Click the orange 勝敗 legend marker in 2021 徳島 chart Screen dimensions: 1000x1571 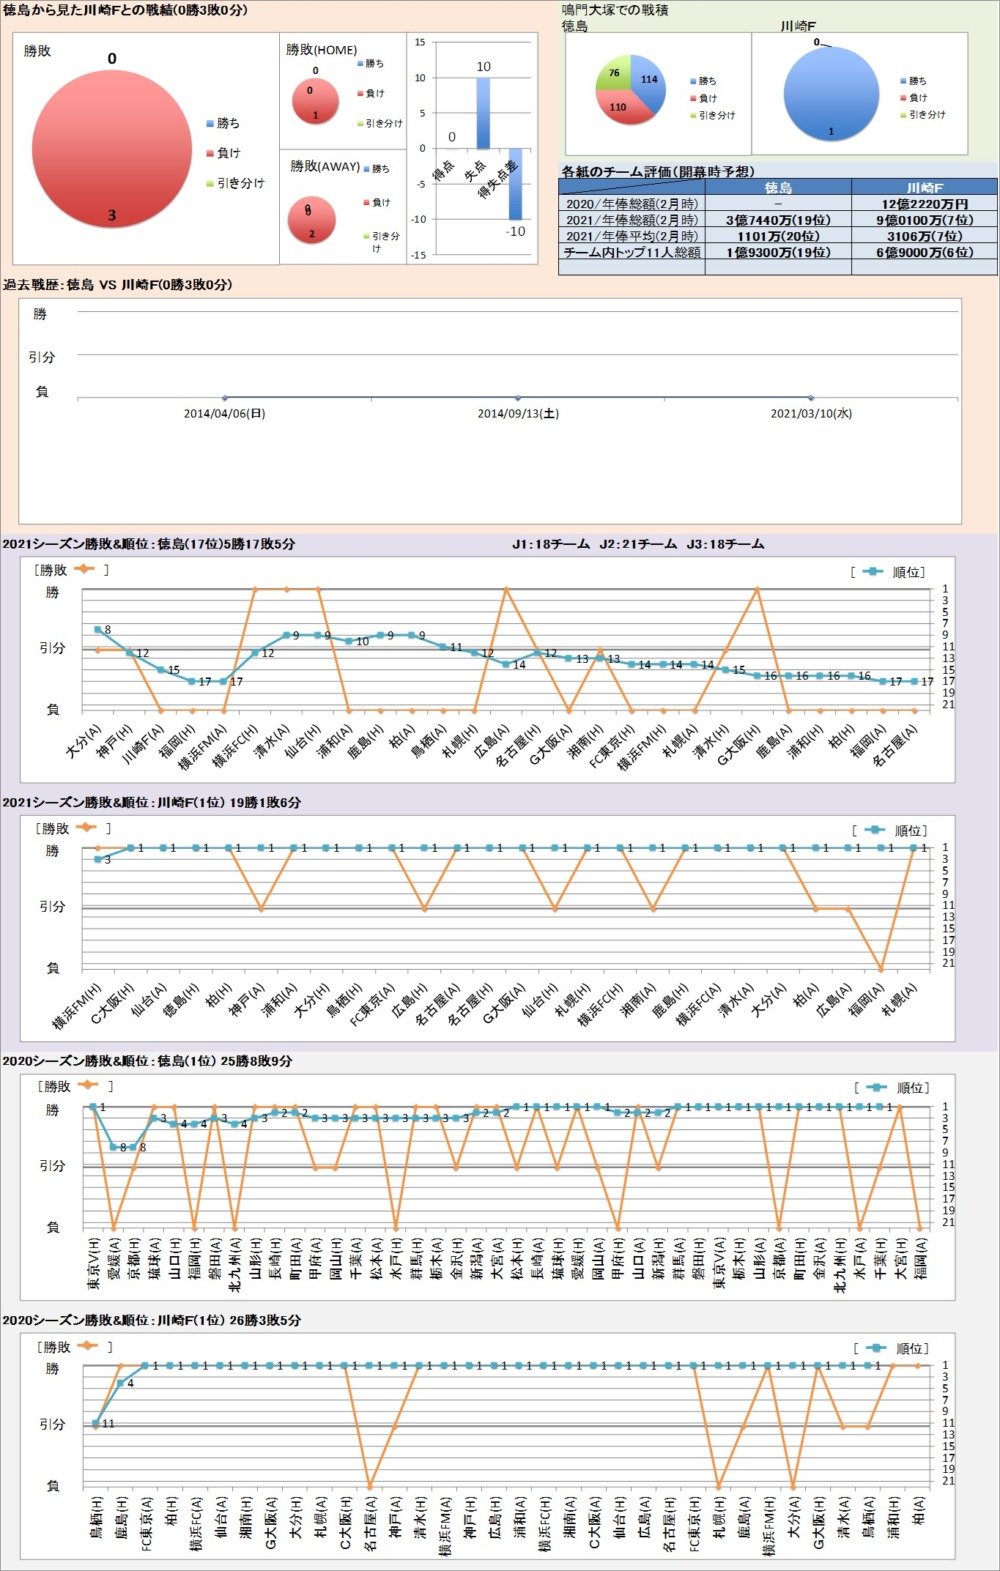(x=83, y=570)
